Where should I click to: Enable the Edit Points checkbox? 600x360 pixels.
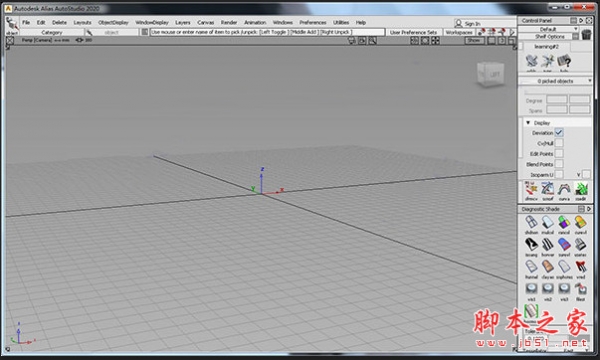pyautogui.click(x=559, y=153)
